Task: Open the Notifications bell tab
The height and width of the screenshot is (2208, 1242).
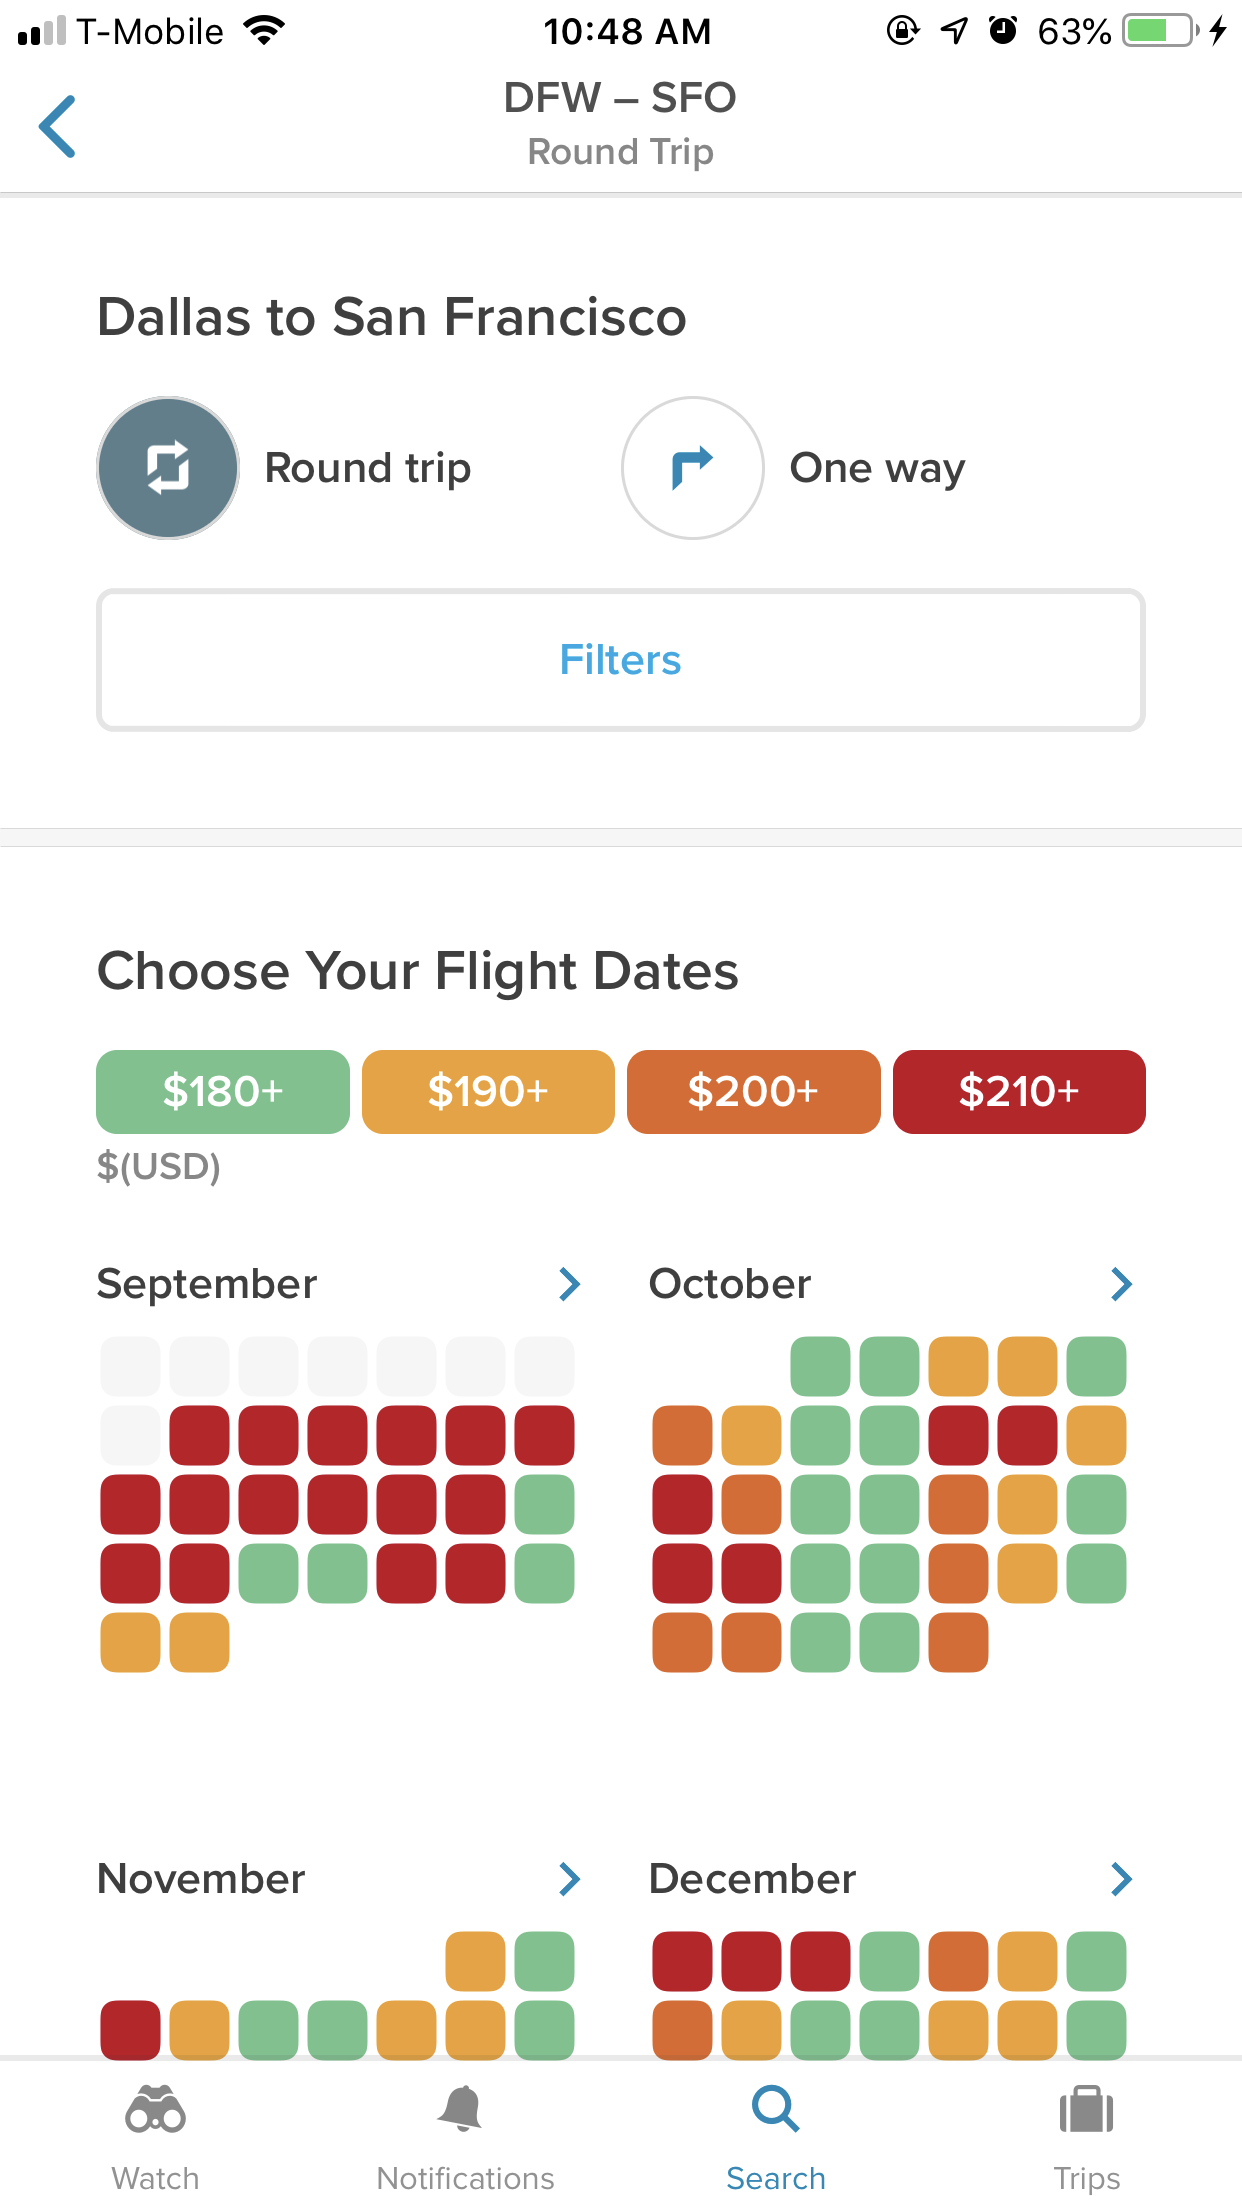Action: pyautogui.click(x=465, y=2138)
